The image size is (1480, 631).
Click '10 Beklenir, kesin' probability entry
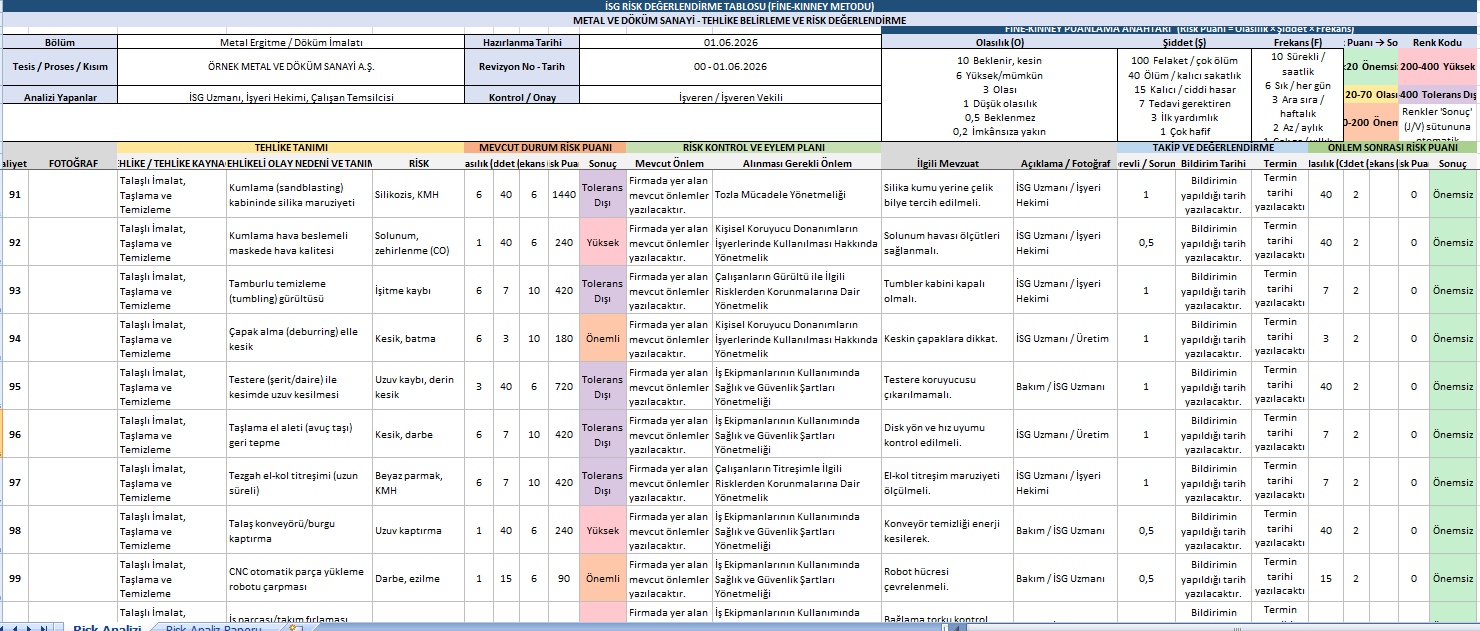(999, 61)
